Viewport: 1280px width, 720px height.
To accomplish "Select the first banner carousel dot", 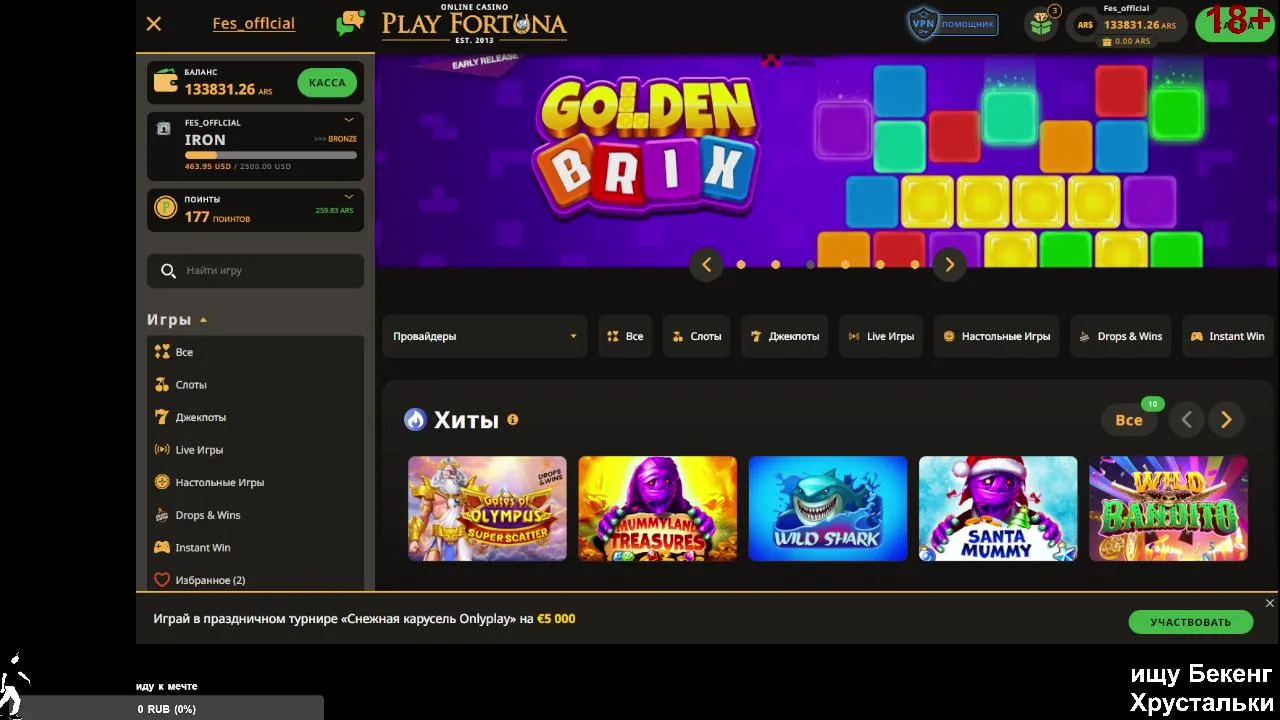I will (741, 265).
